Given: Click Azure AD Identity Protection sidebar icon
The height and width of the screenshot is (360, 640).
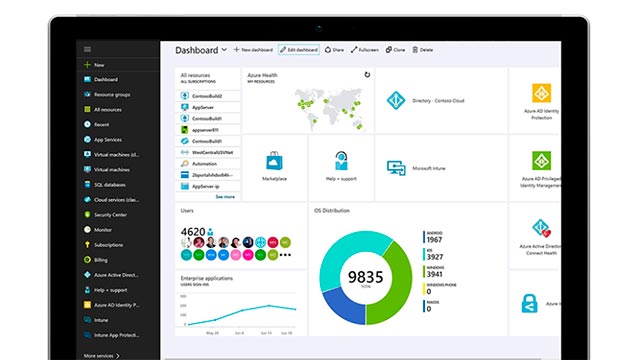Looking at the screenshot, I should 87,305.
